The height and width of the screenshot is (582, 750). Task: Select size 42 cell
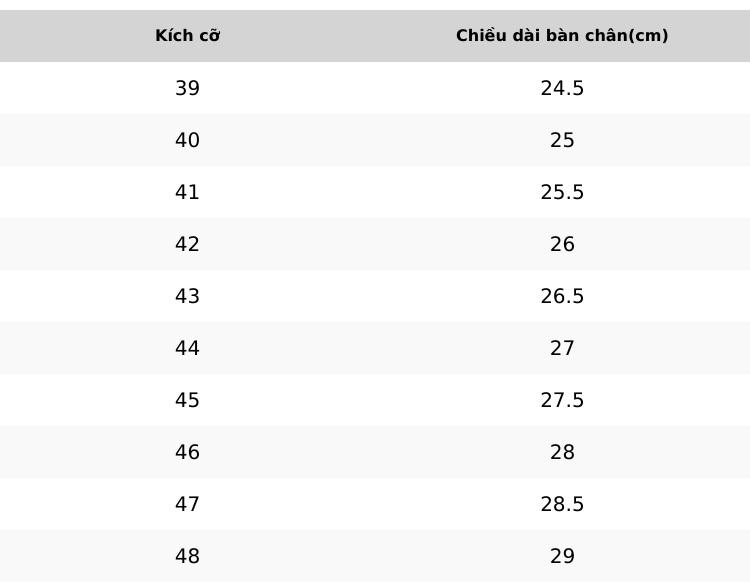188,244
